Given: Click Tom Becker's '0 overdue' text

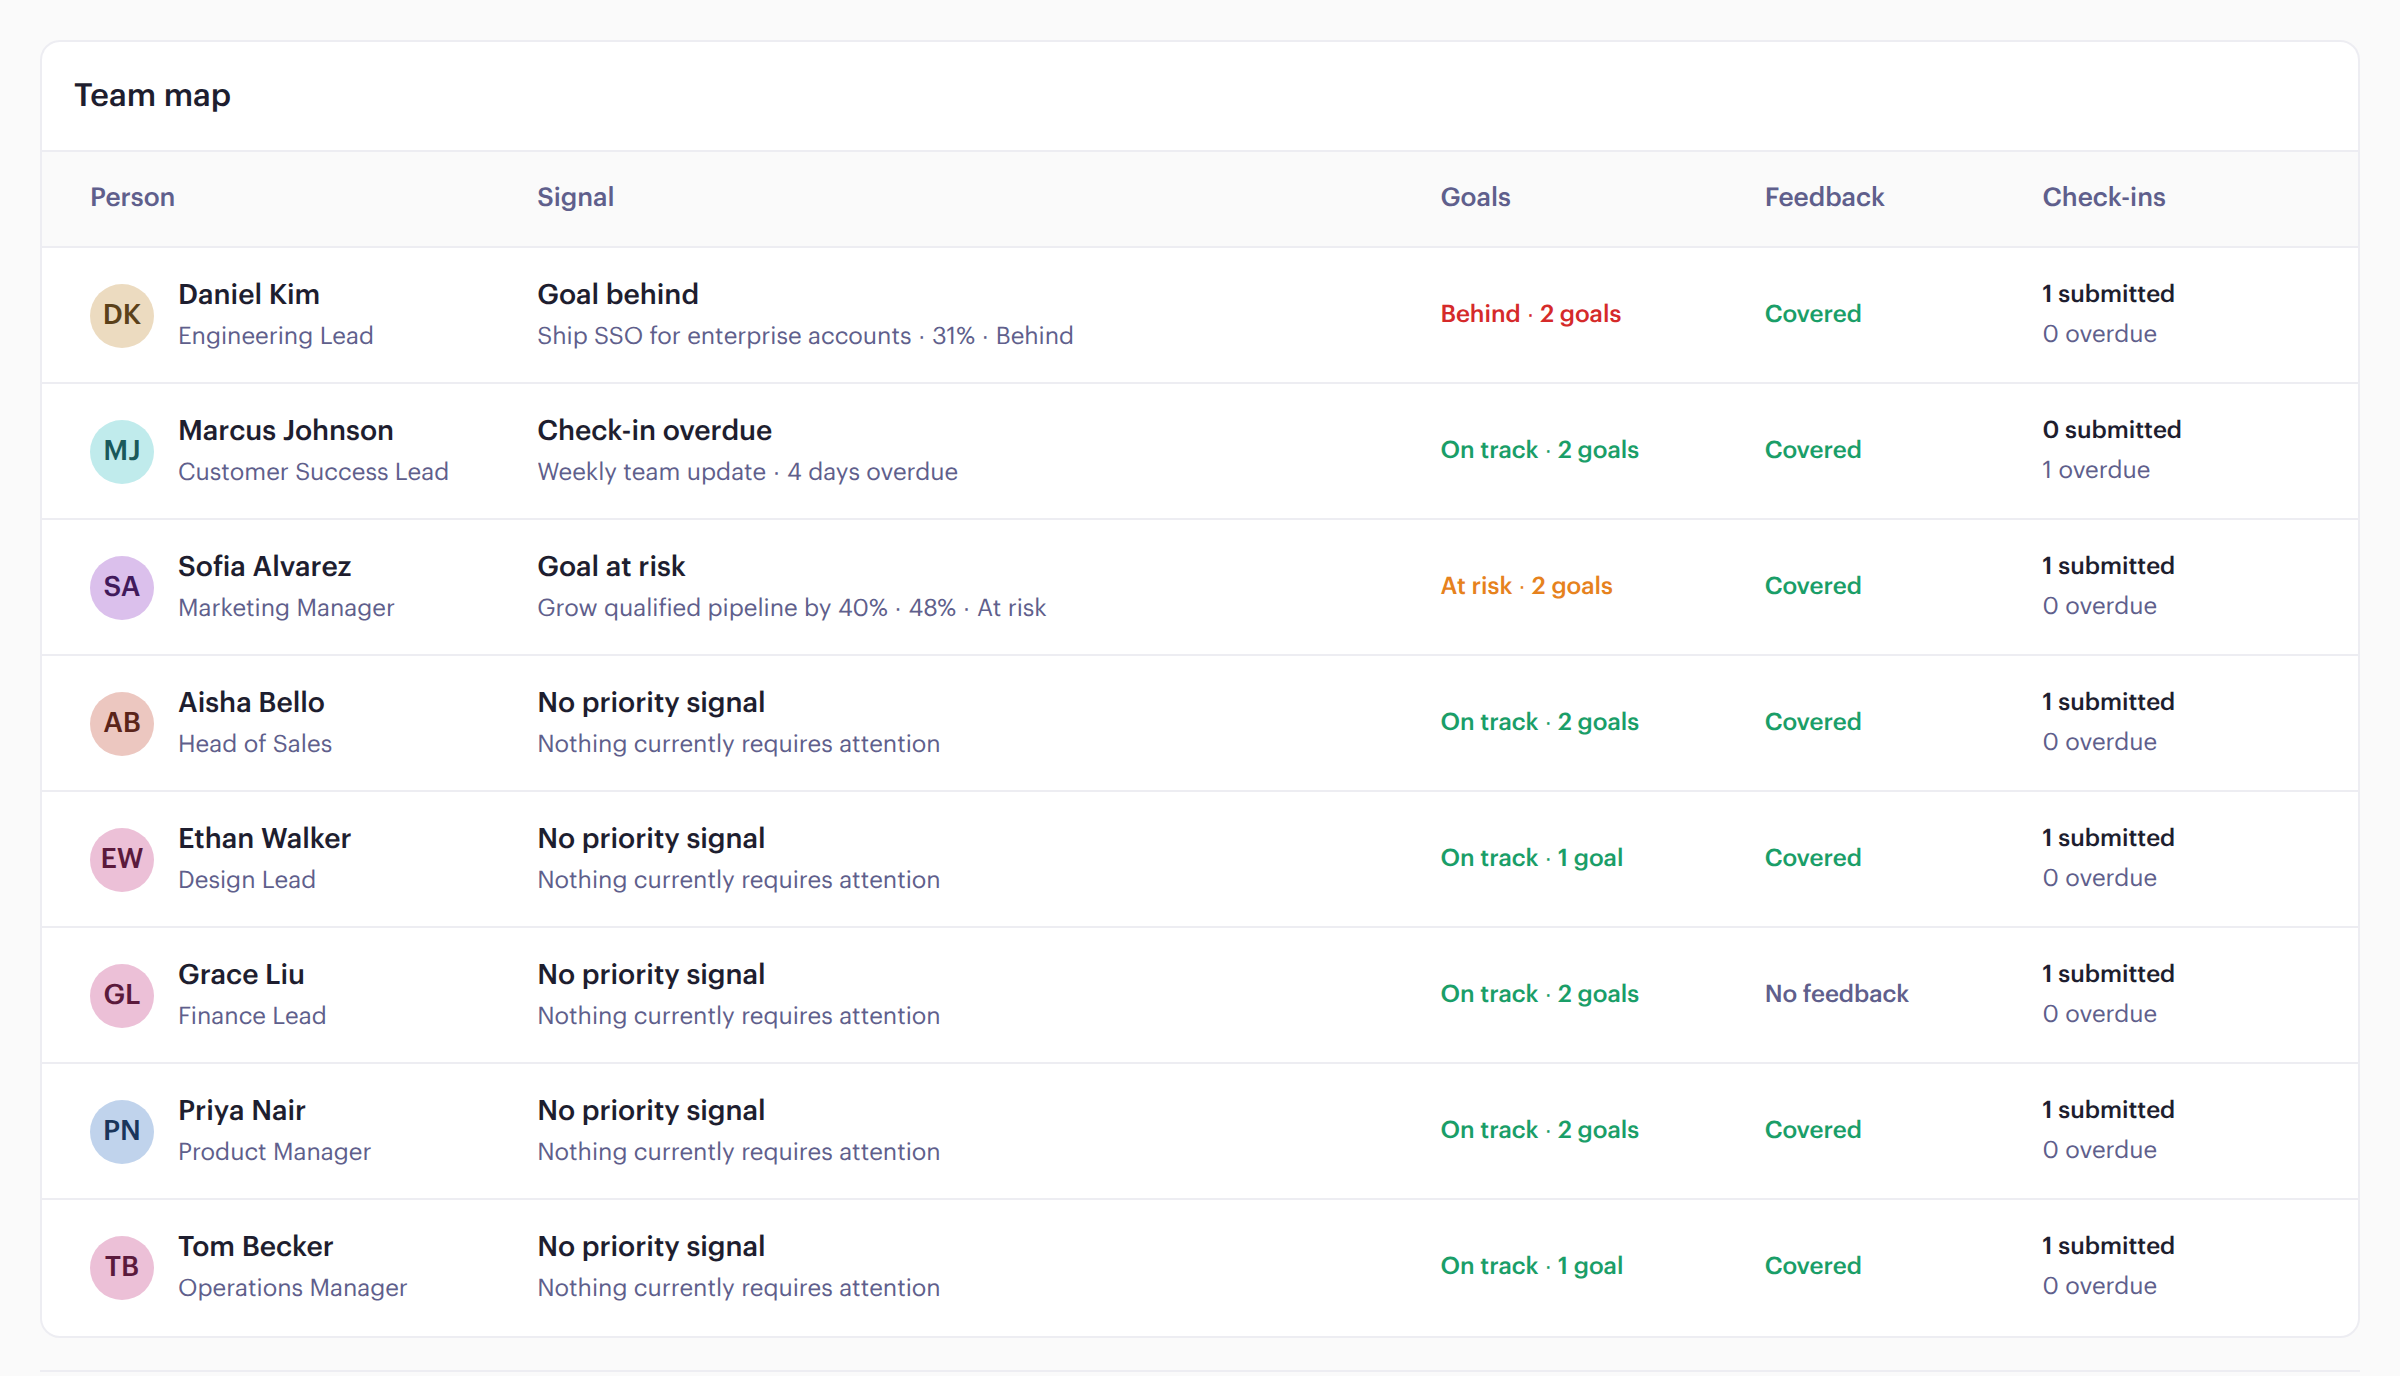Looking at the screenshot, I should pyautogui.click(x=2099, y=1286).
